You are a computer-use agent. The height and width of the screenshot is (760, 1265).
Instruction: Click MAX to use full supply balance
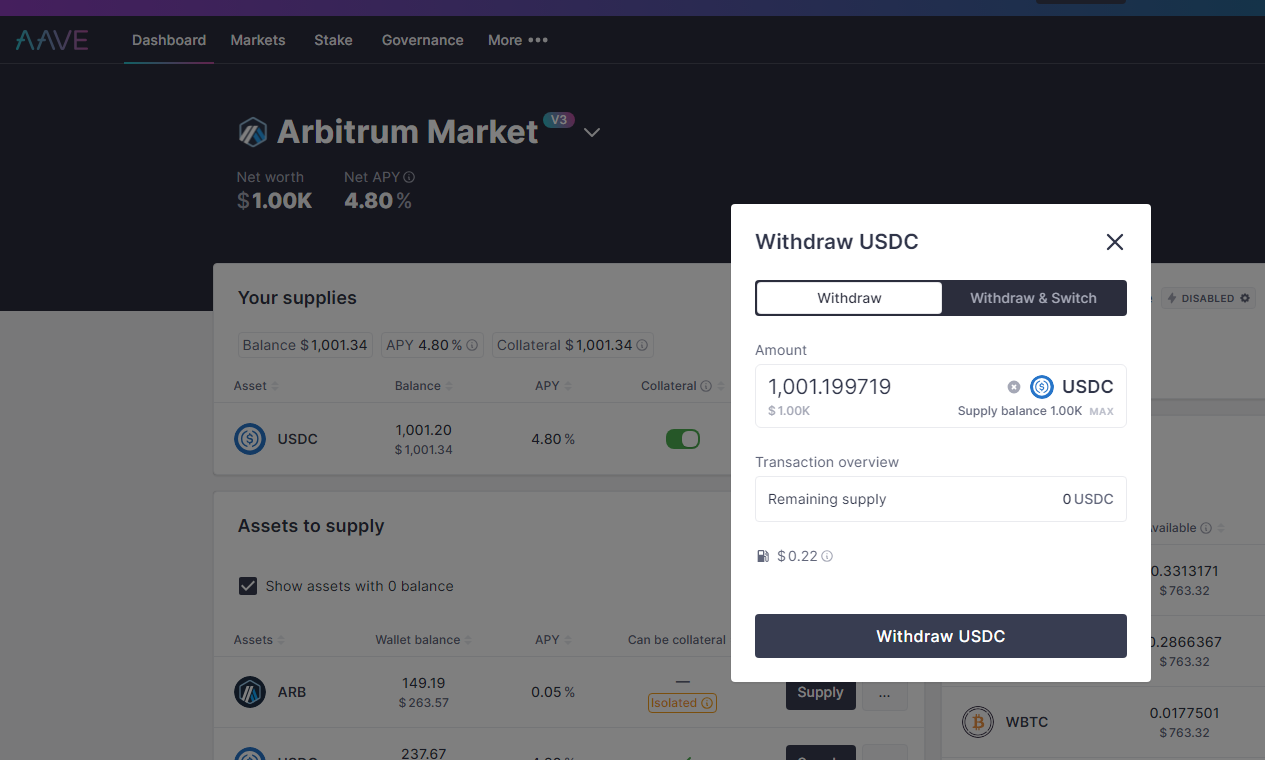click(1101, 411)
